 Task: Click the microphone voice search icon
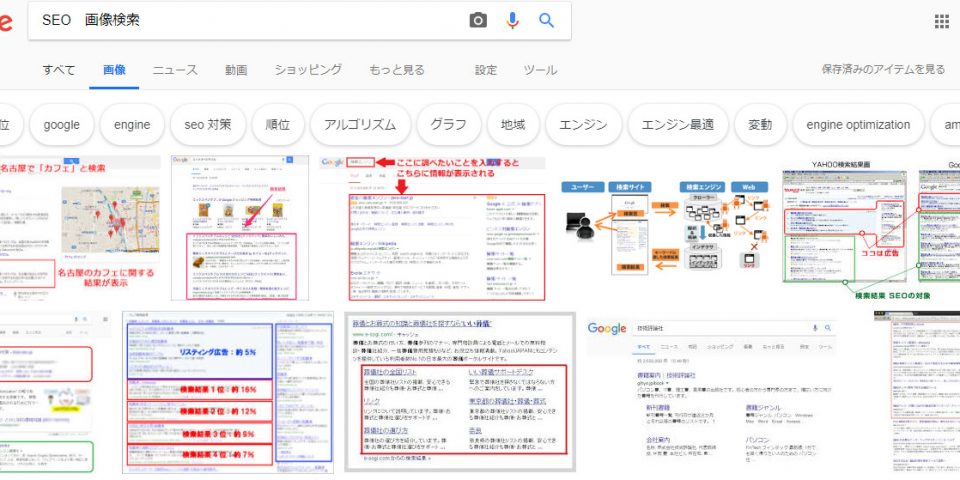pos(512,20)
